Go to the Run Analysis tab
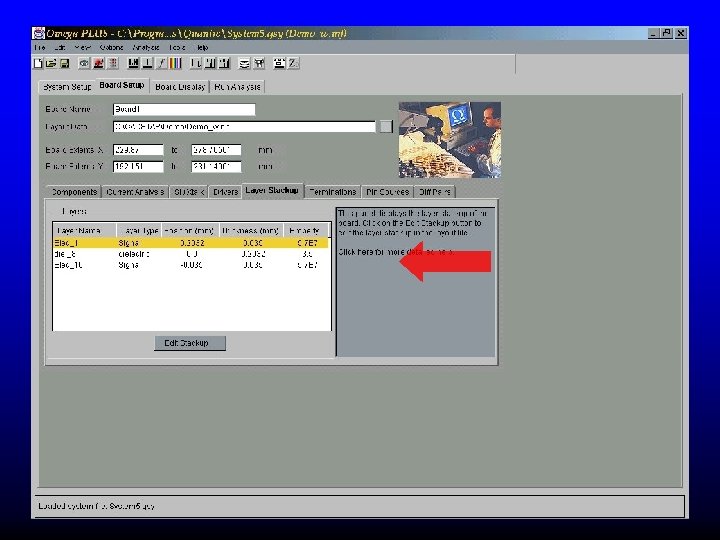Viewport: 720px width, 540px height. pos(237,87)
